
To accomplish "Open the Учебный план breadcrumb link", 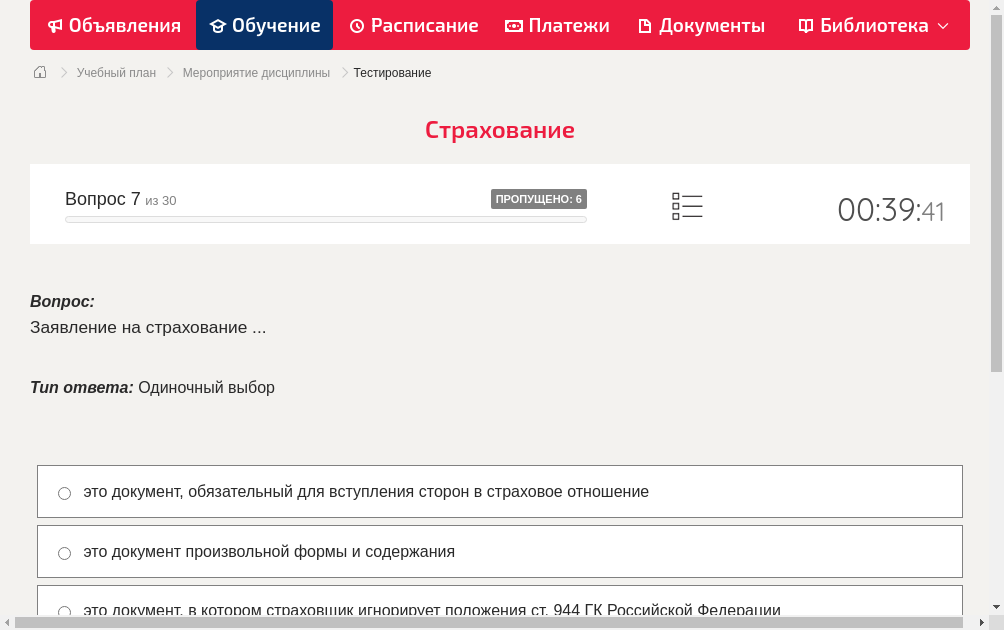I will coord(116,72).
